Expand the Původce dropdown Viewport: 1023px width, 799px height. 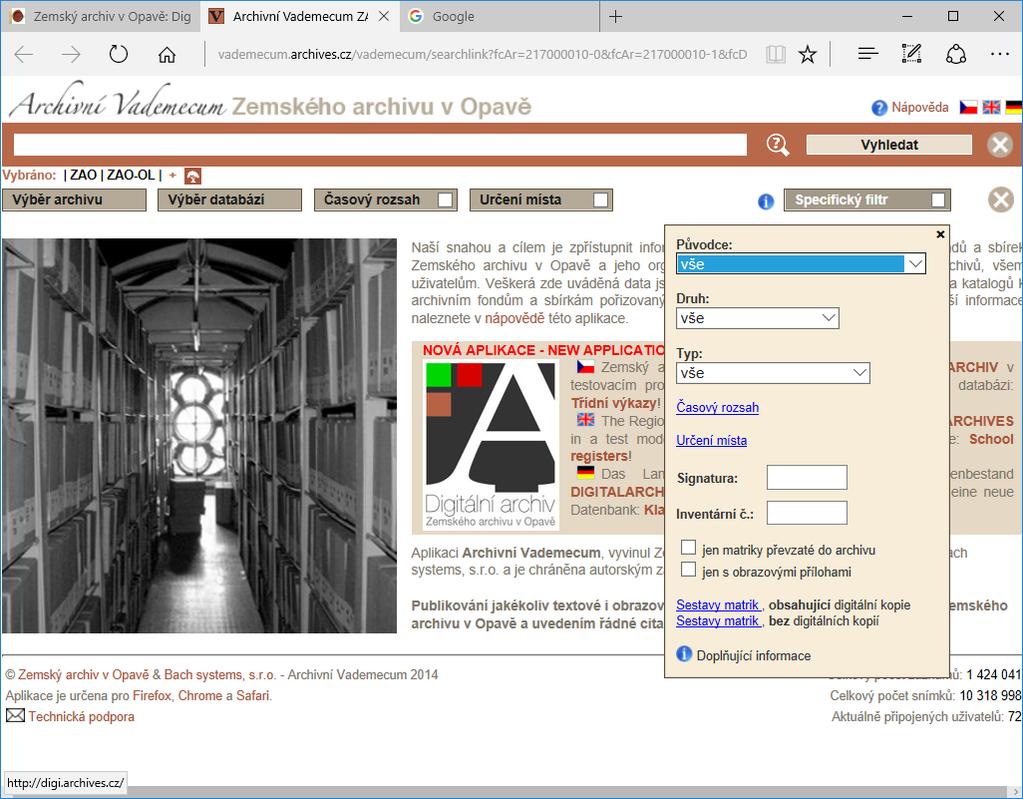(x=801, y=264)
